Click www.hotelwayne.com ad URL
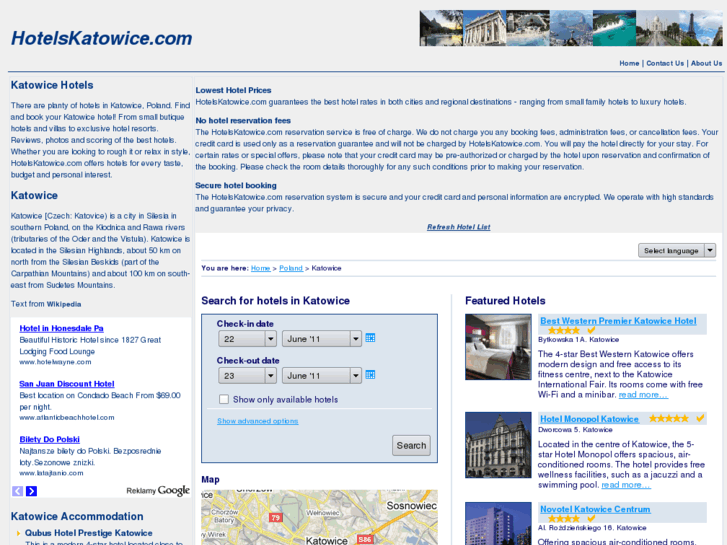 [x=55, y=362]
